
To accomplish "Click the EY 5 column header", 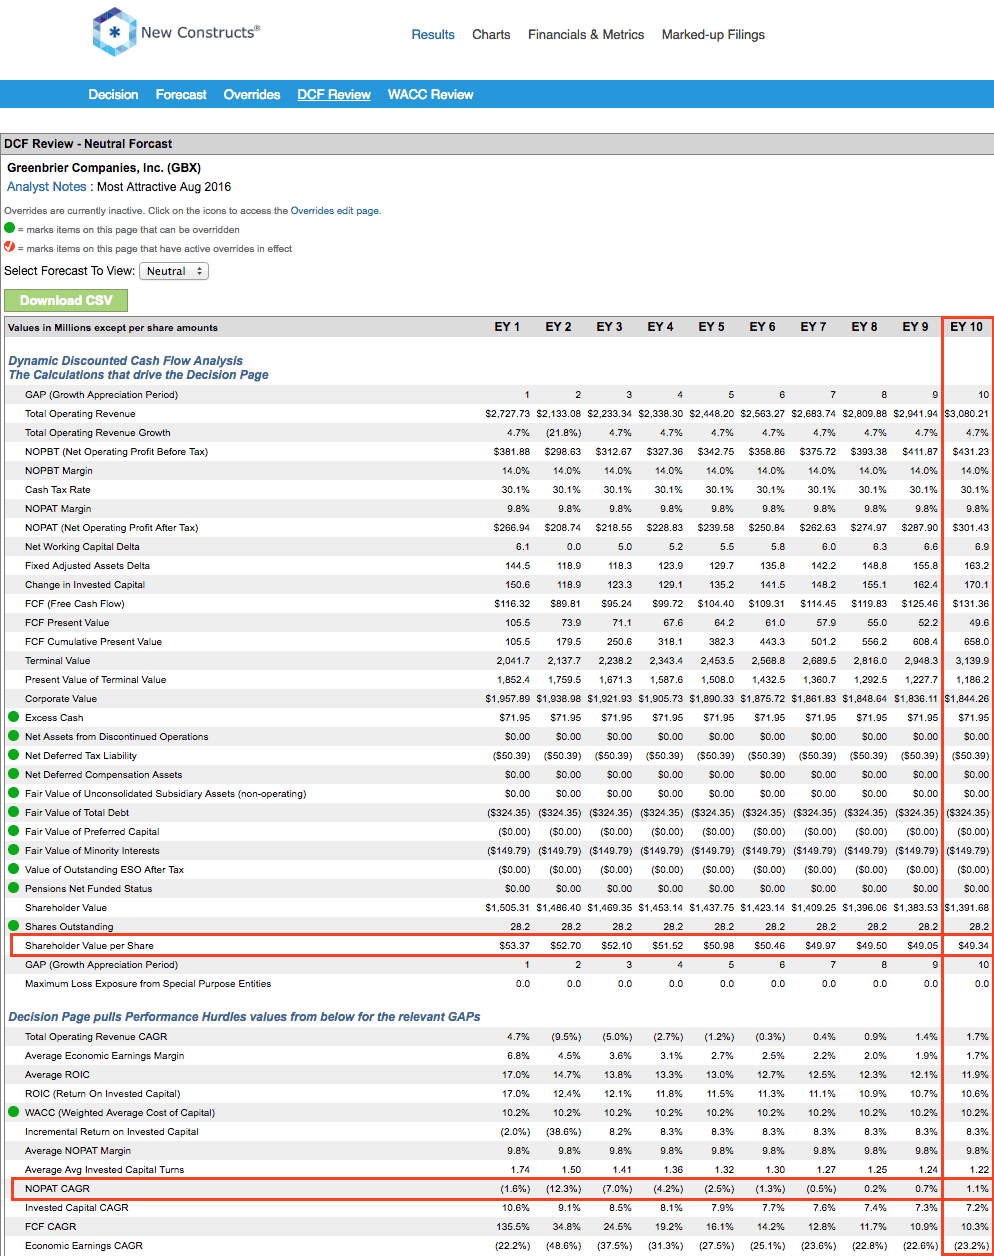I will click(711, 327).
